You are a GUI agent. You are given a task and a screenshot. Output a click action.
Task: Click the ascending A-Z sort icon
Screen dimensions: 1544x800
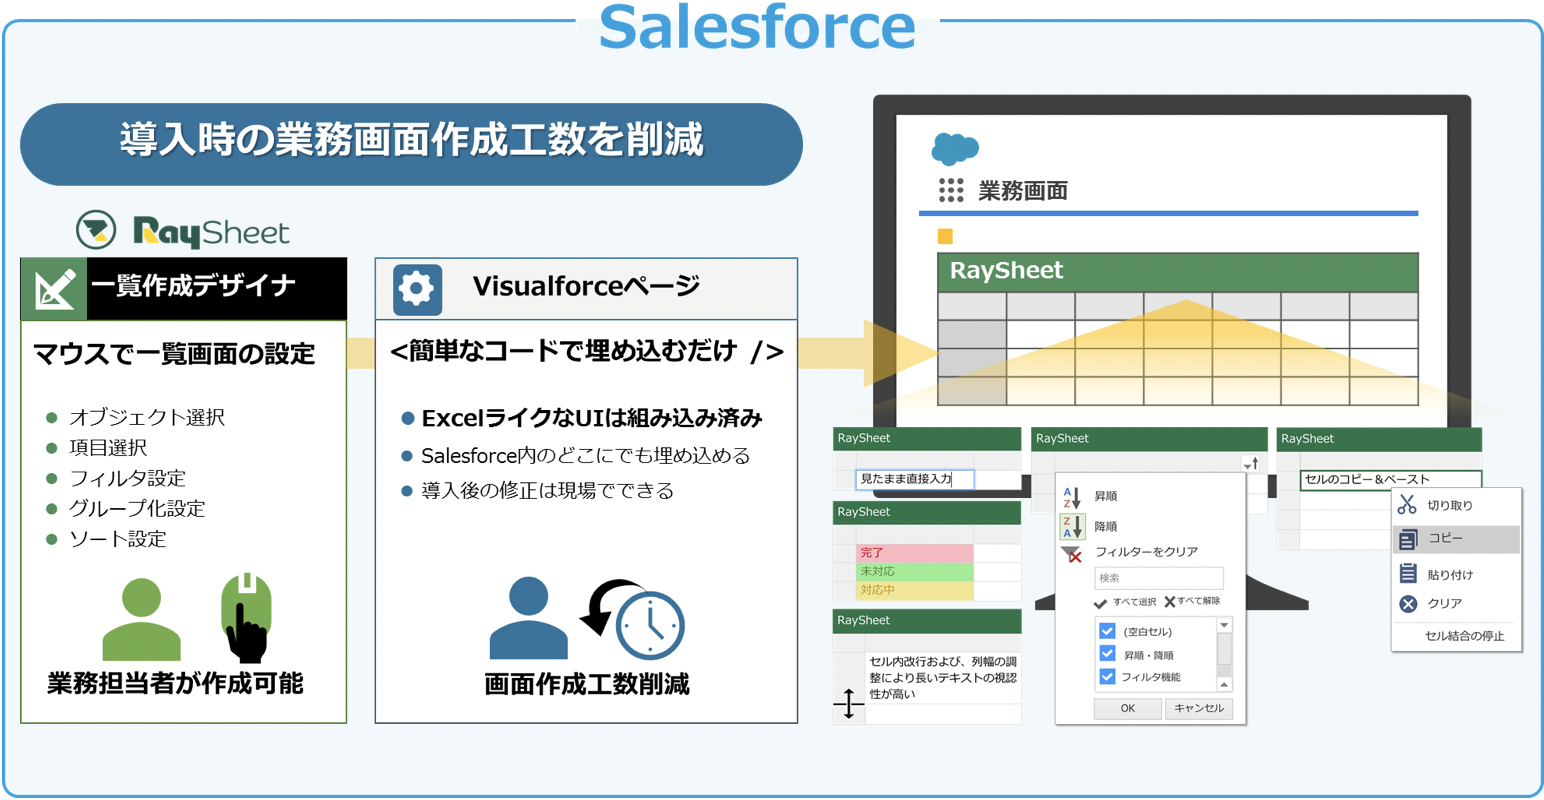point(1071,497)
